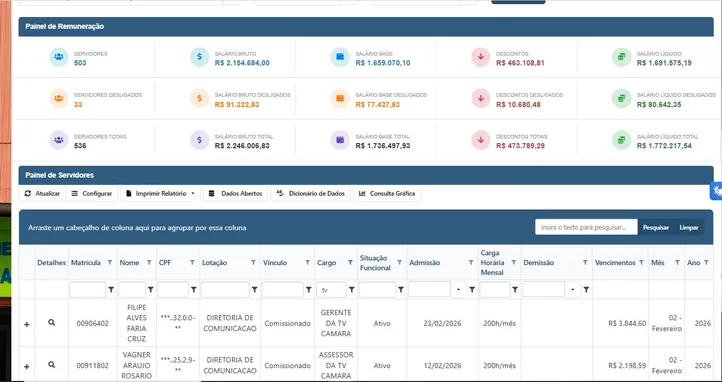Expand row of Vagner Araujo Rosario
Image resolution: width=722 pixels, height=382 pixels.
tap(27, 366)
